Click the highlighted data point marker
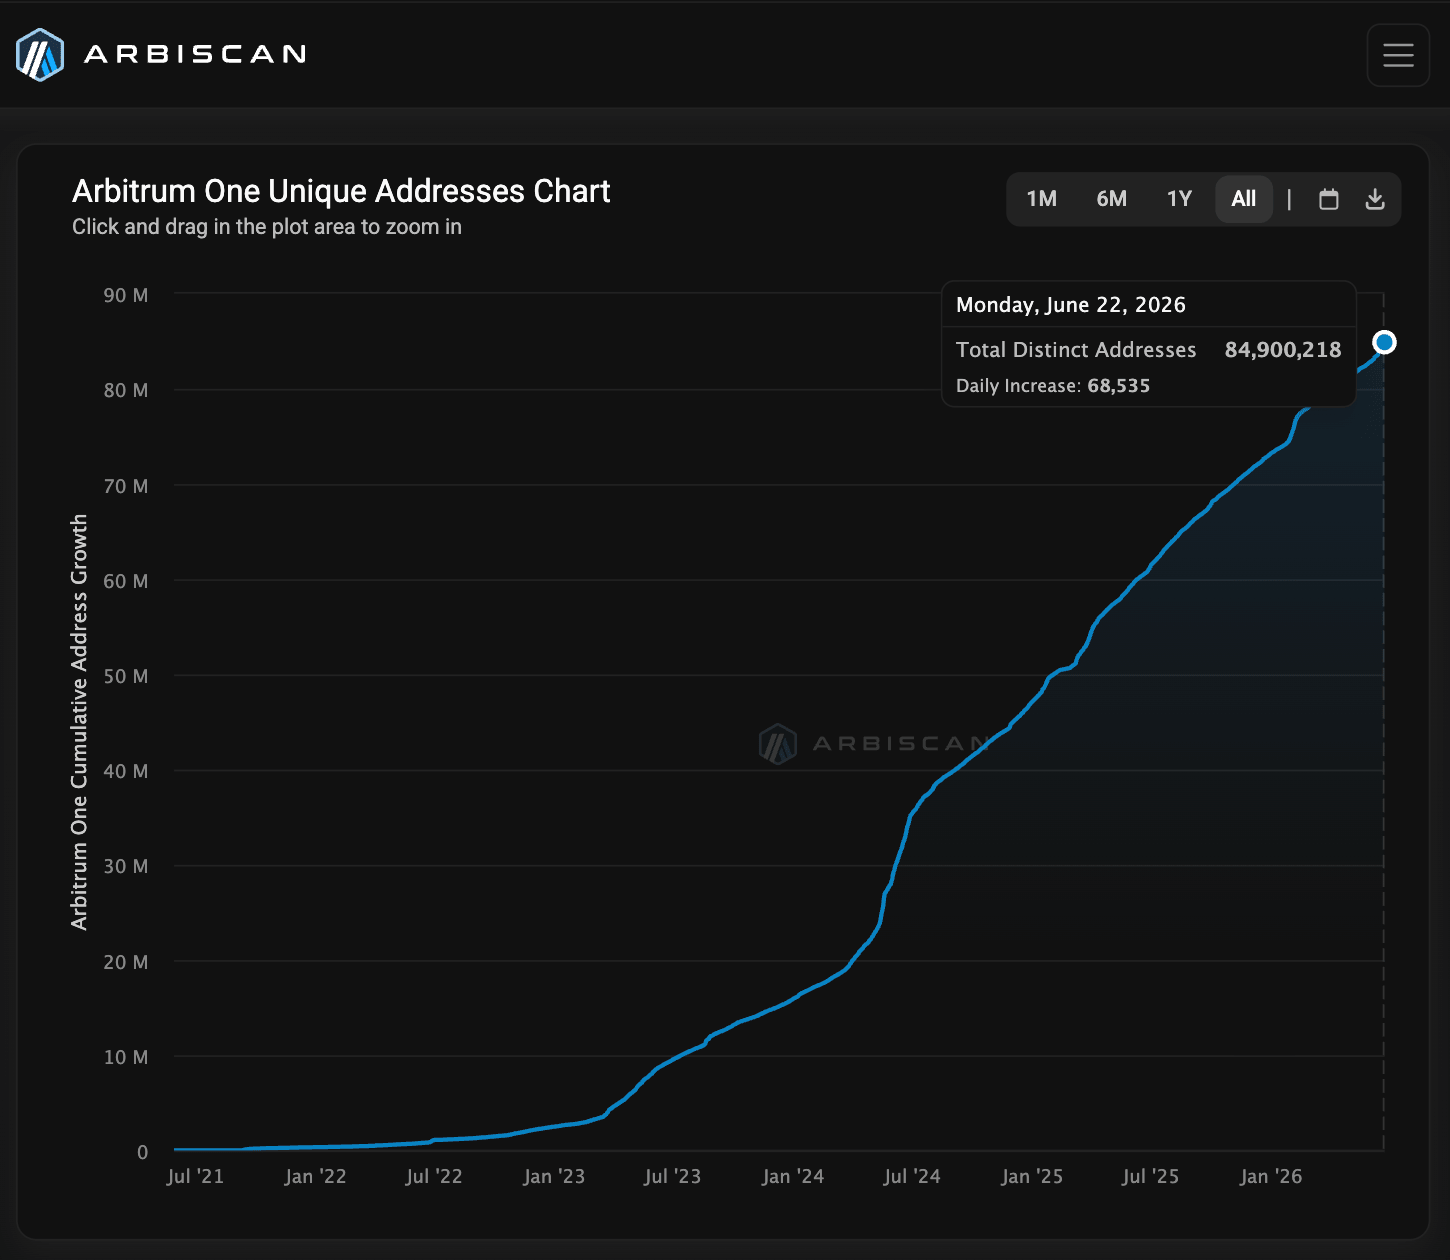The width and height of the screenshot is (1450, 1260). click(x=1384, y=343)
